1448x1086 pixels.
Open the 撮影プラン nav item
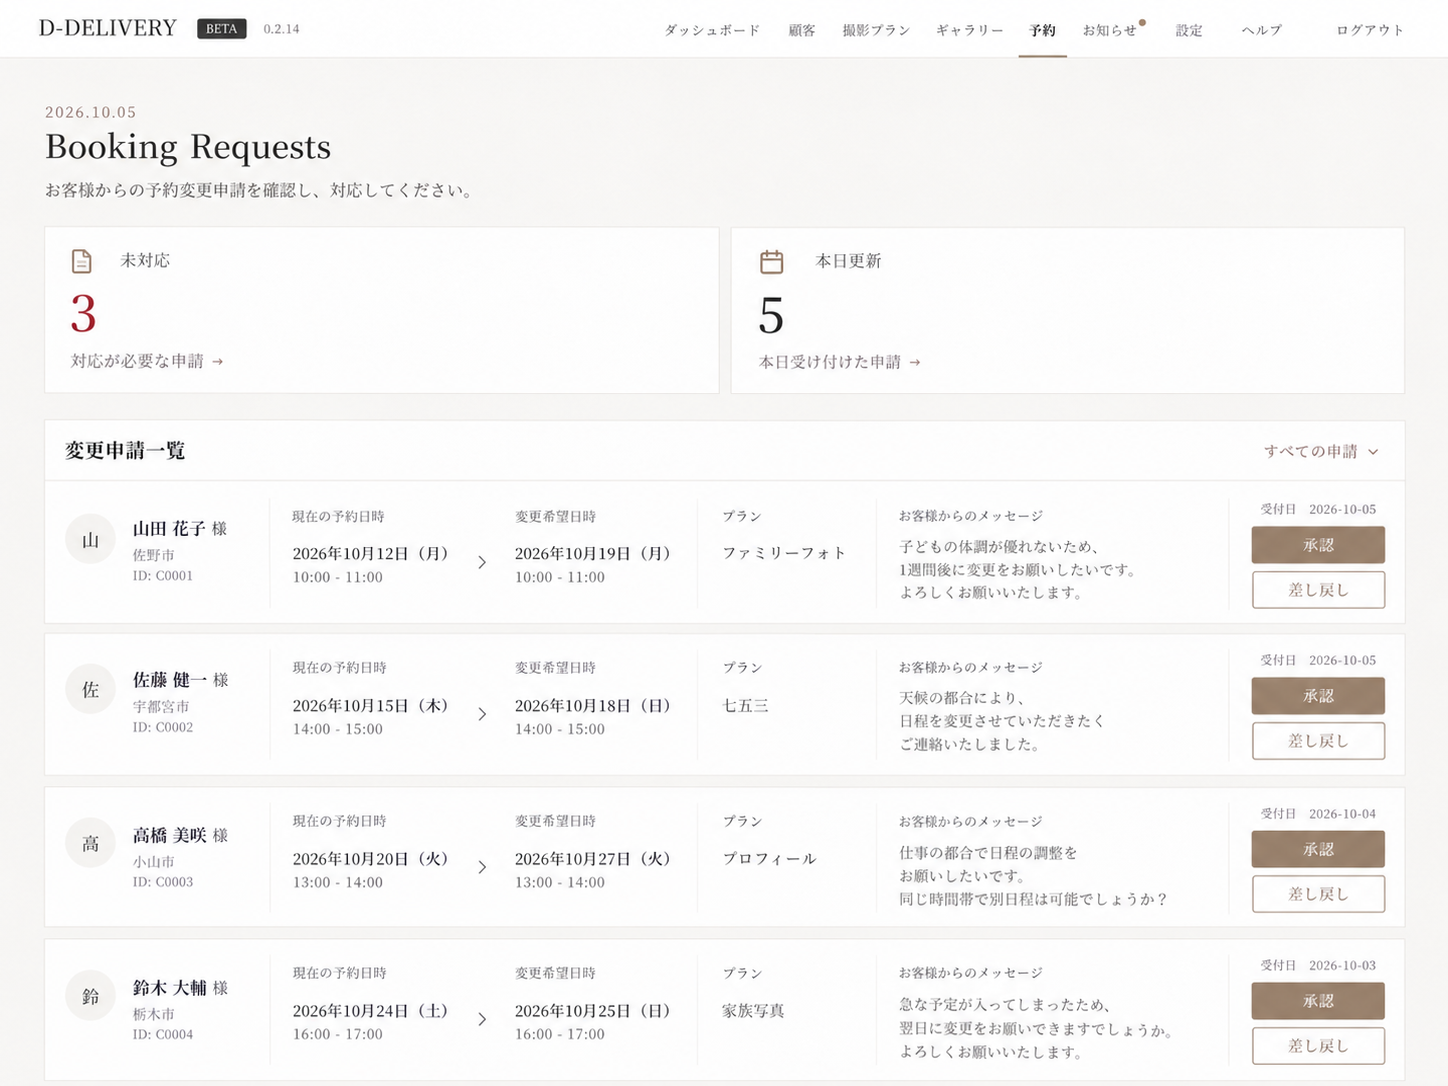click(x=876, y=30)
